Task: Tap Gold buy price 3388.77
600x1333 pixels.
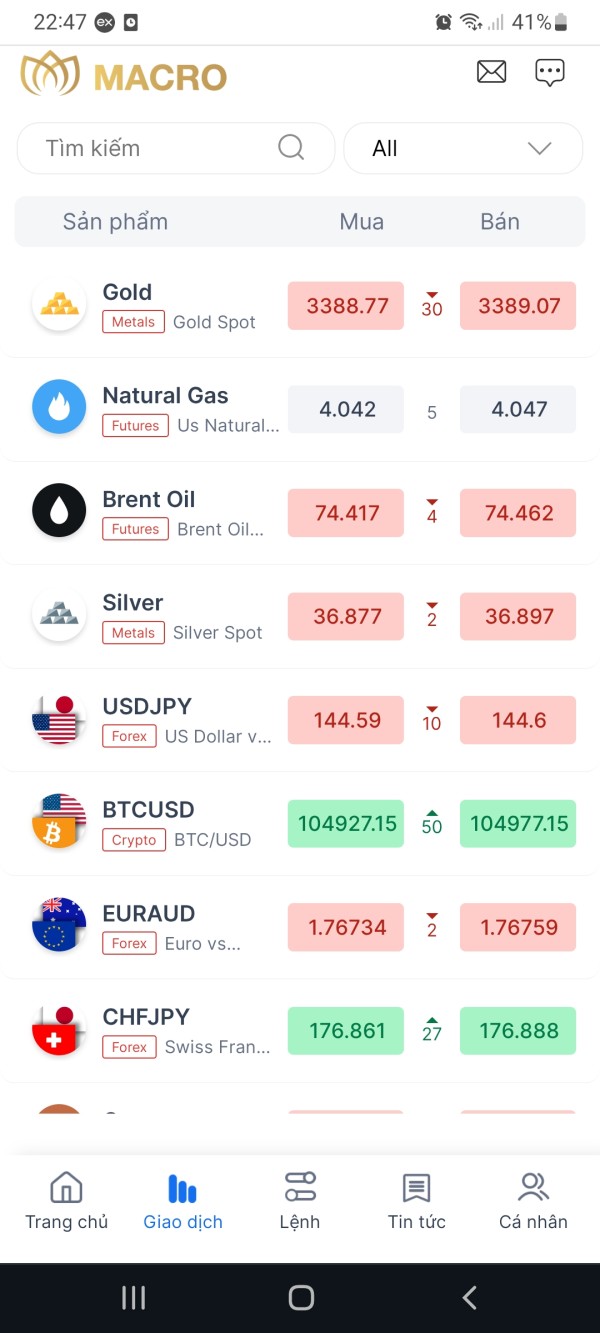Action: 346,306
